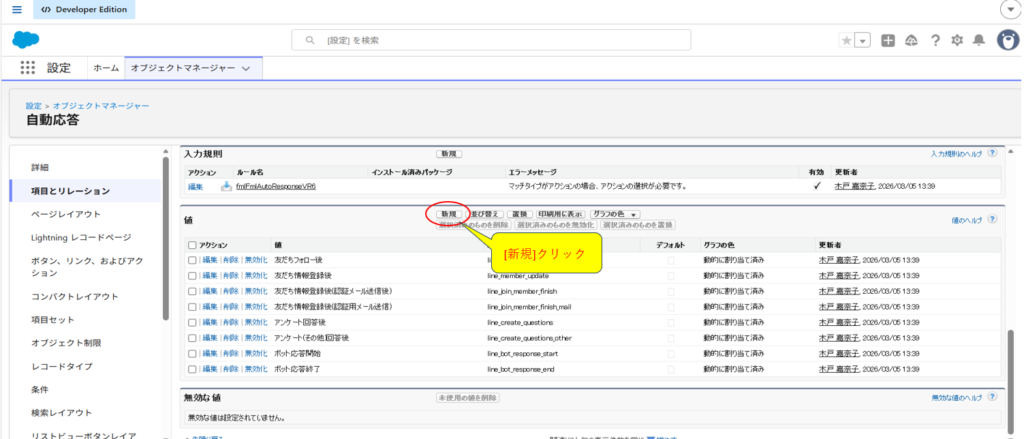Check the box for アンケート回答後 row

point(192,322)
